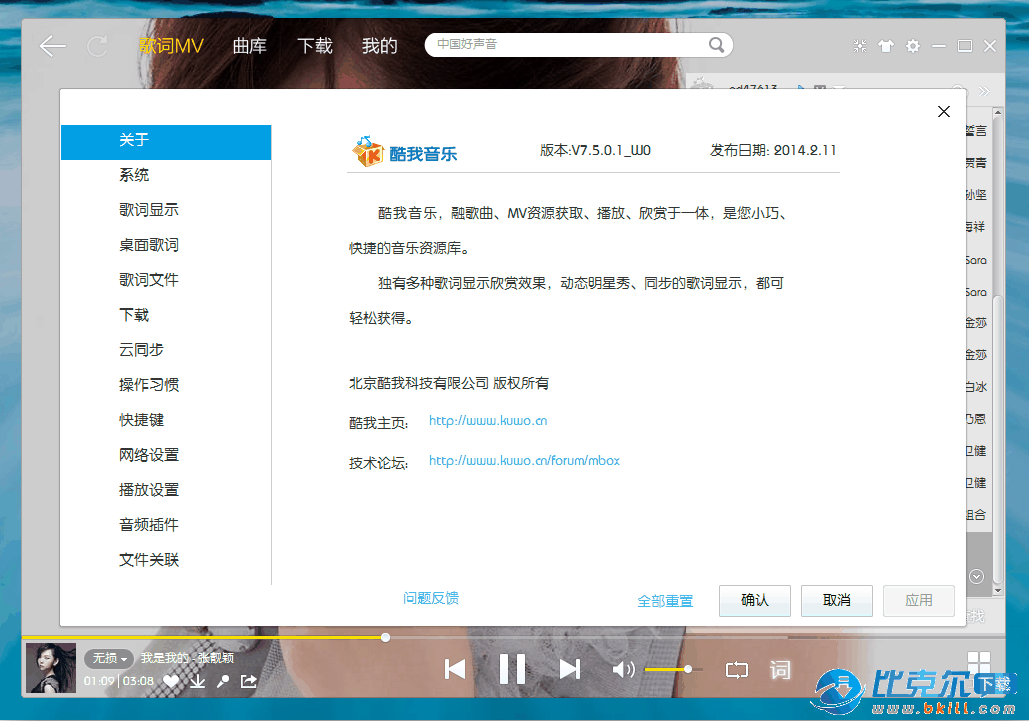Viewport: 1029px width, 721px height.
Task: Open the mini mode icon
Action: tap(860, 46)
